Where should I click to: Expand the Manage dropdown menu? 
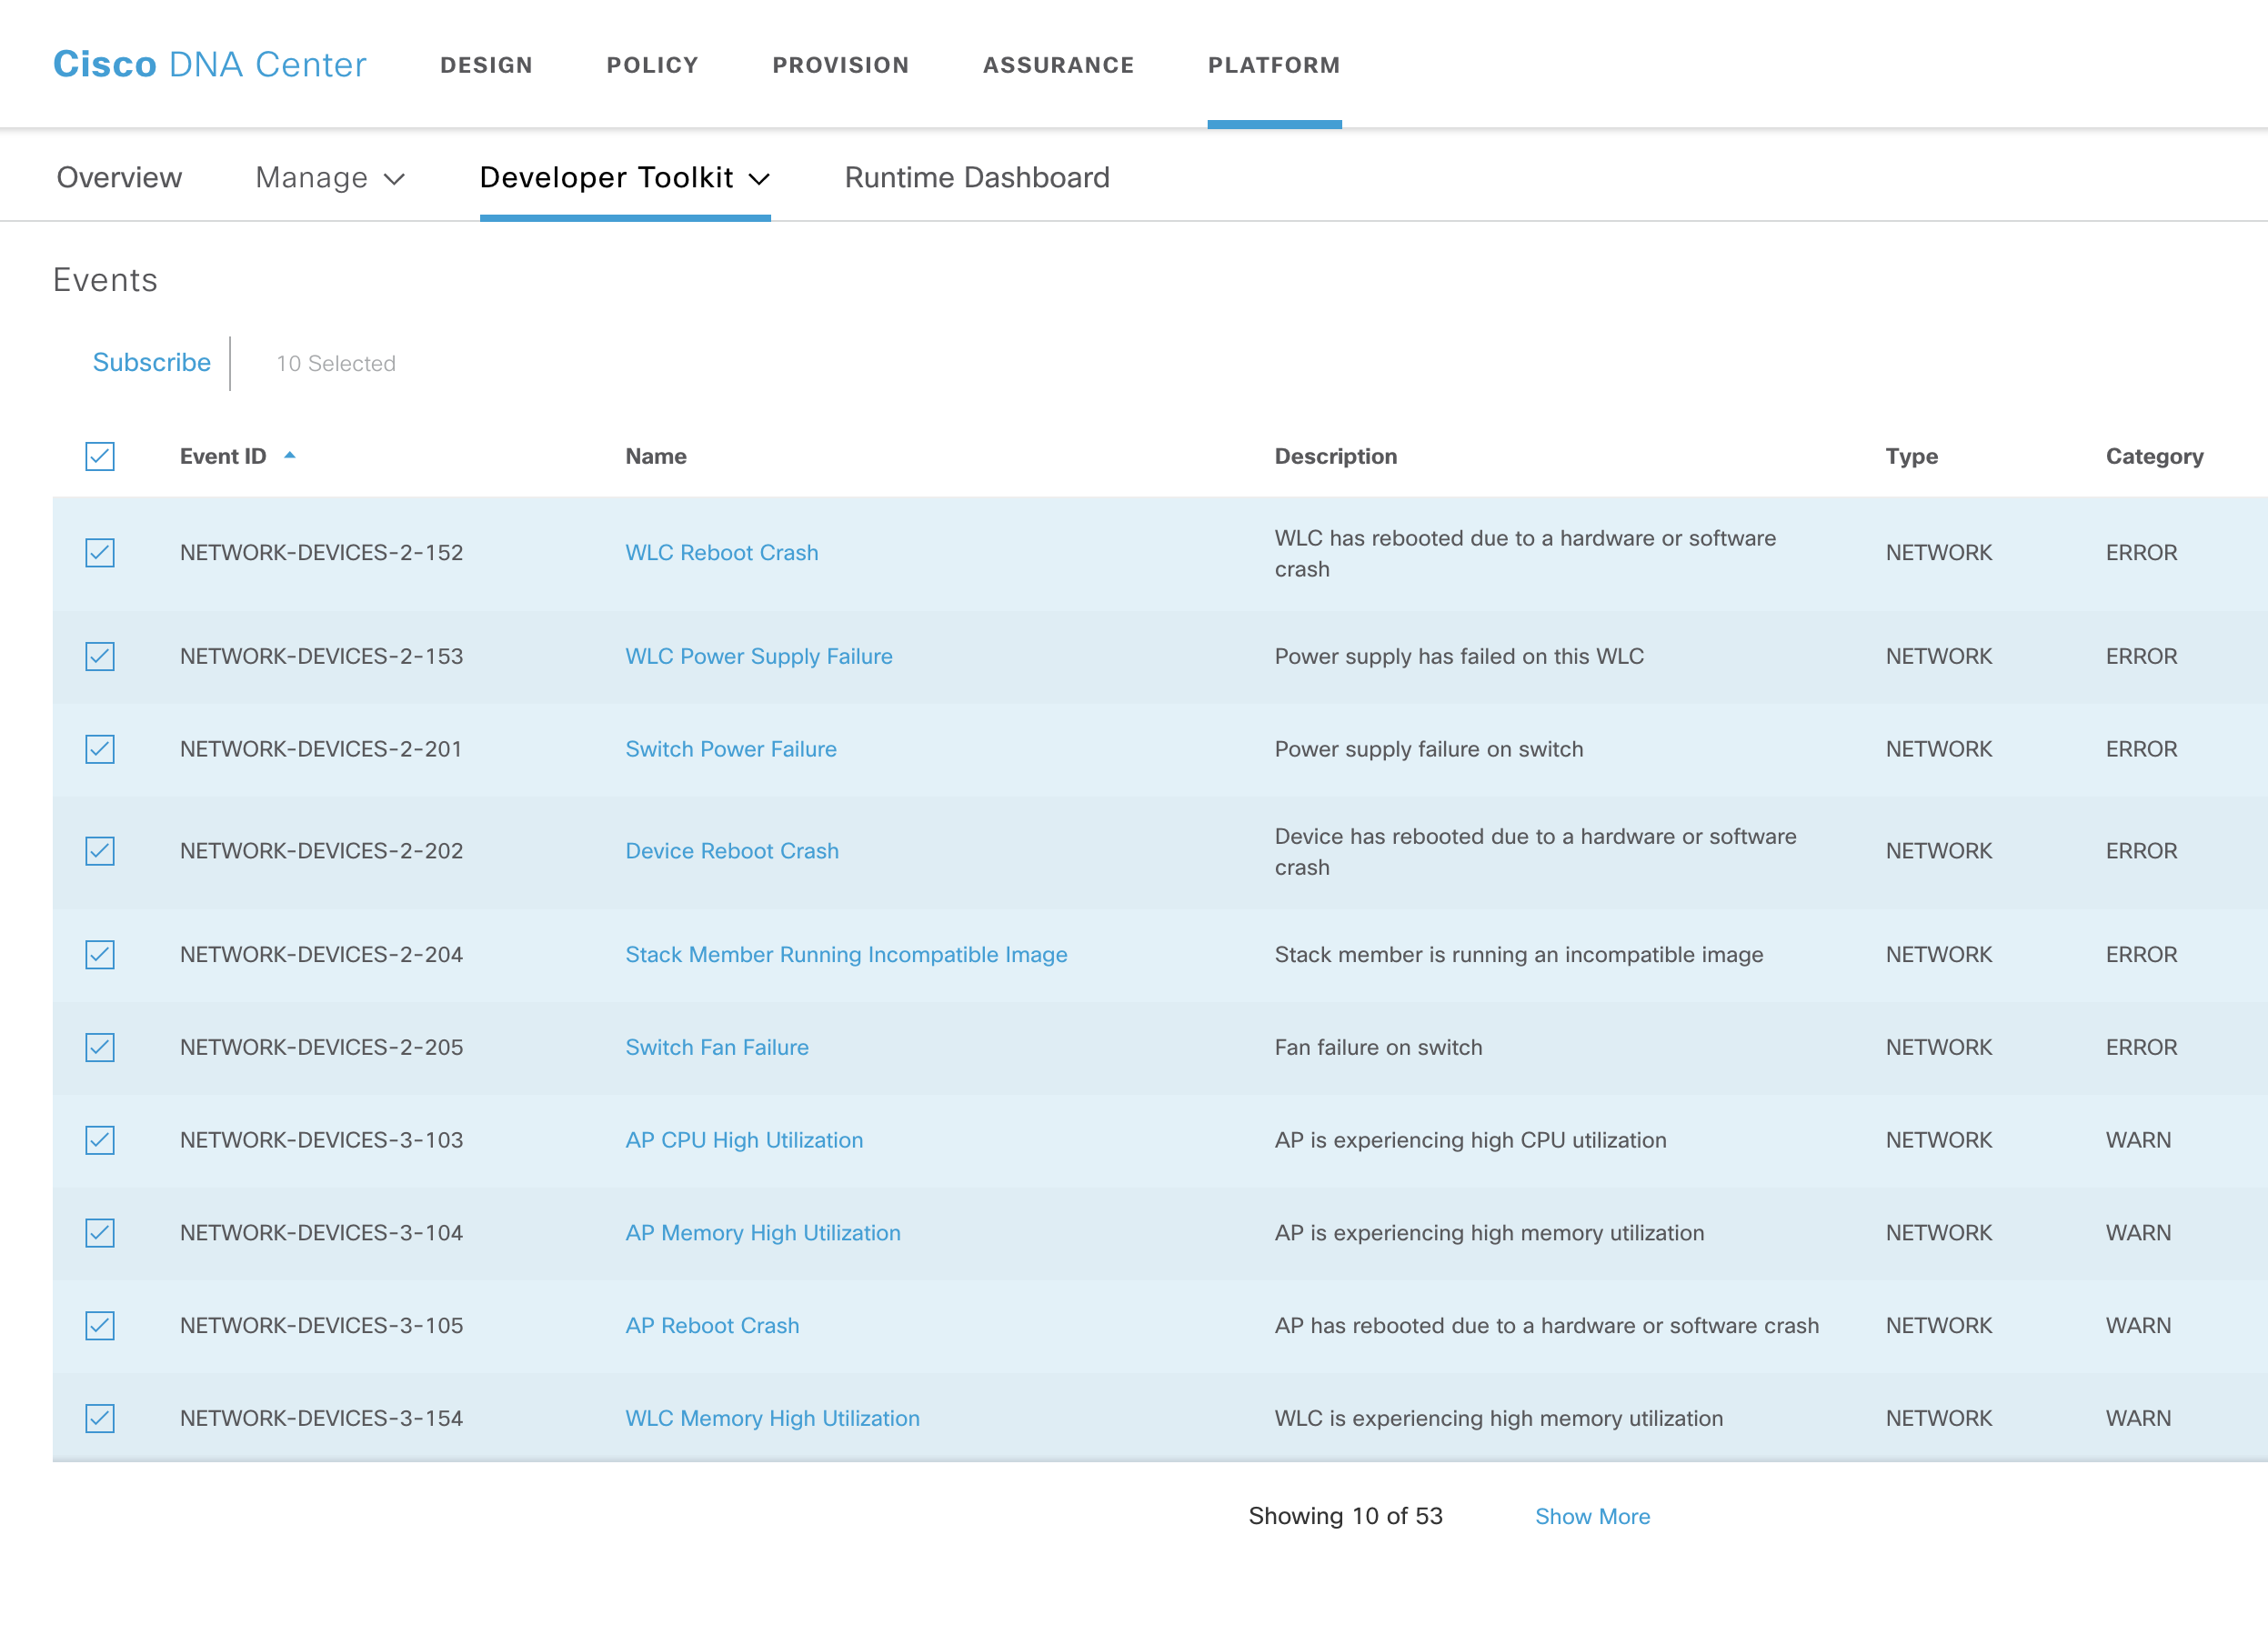(x=330, y=178)
